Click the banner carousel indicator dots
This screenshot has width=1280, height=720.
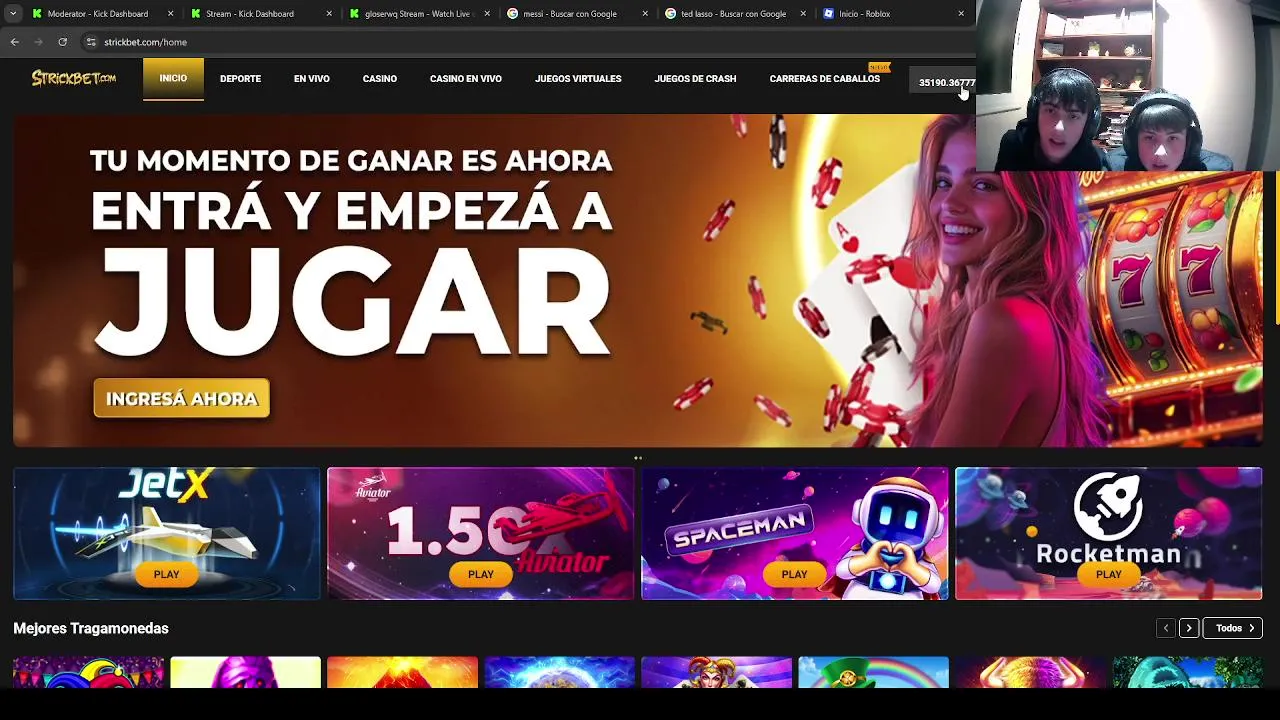[x=638, y=458]
